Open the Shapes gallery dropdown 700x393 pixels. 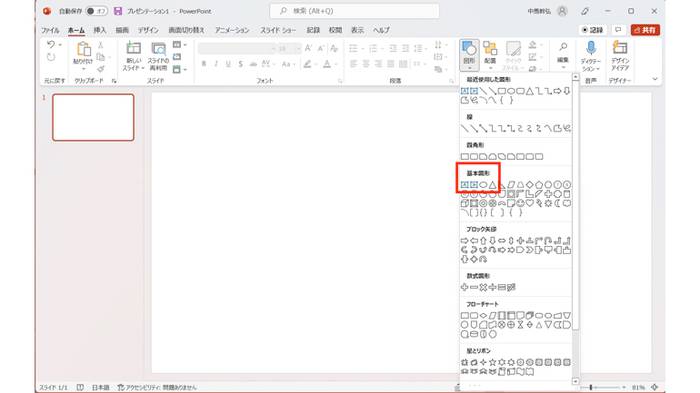(469, 55)
